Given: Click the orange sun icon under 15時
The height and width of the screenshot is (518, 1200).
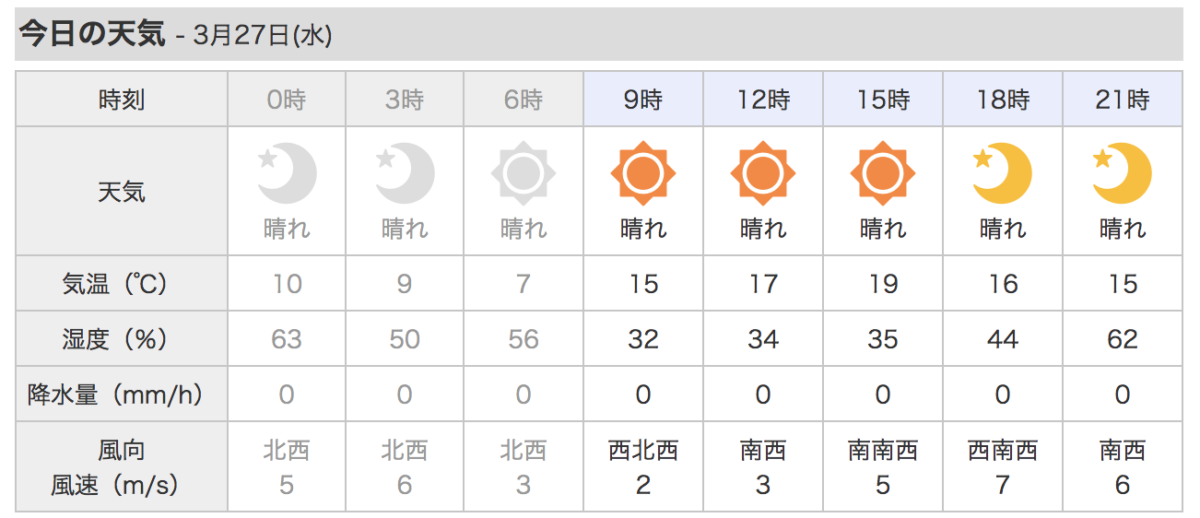Looking at the screenshot, I should [882, 174].
